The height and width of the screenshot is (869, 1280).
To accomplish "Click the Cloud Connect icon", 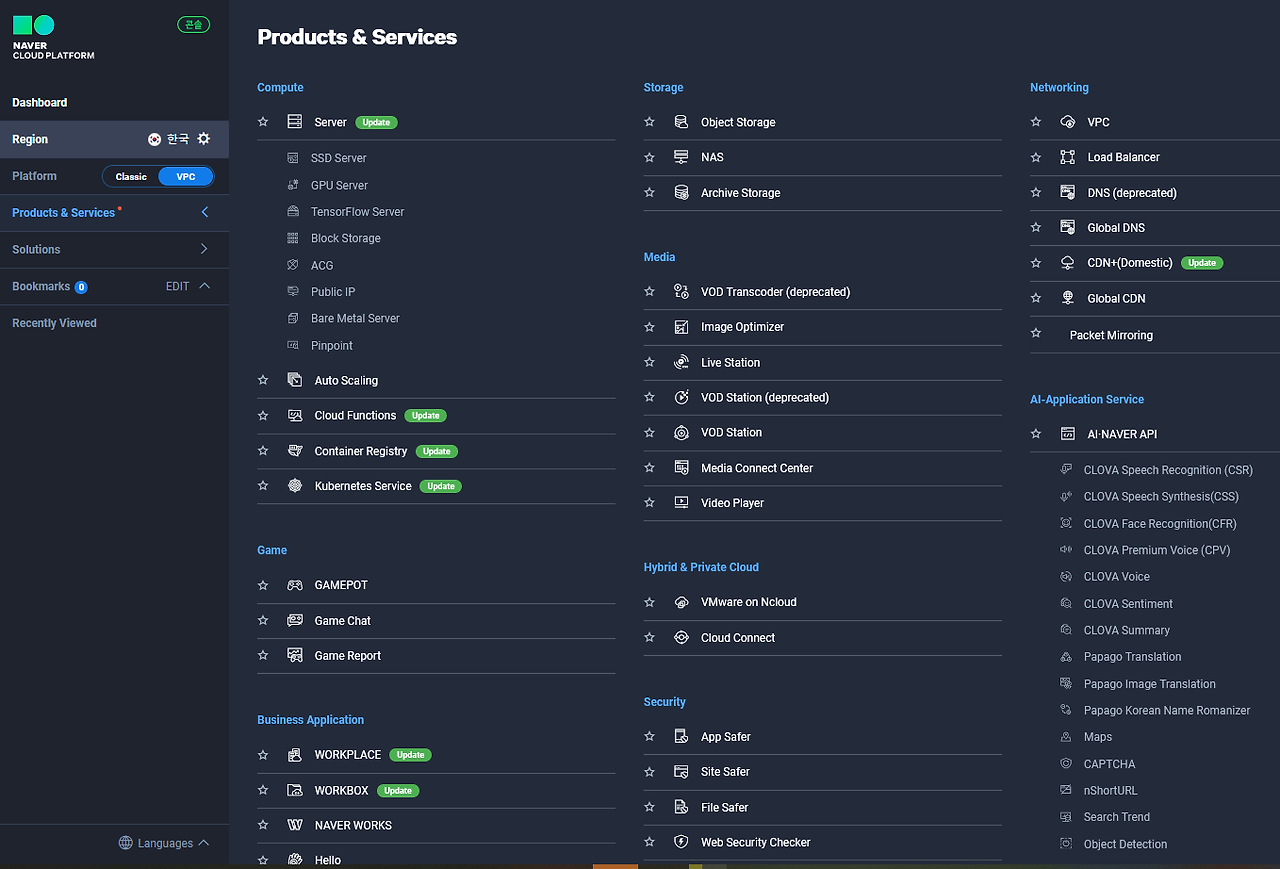I will click(x=681, y=637).
